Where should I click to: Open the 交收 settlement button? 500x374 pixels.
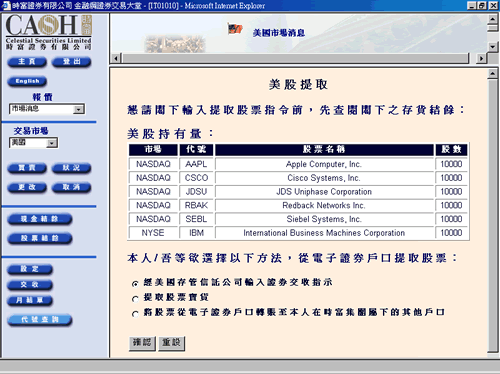pos(30,284)
